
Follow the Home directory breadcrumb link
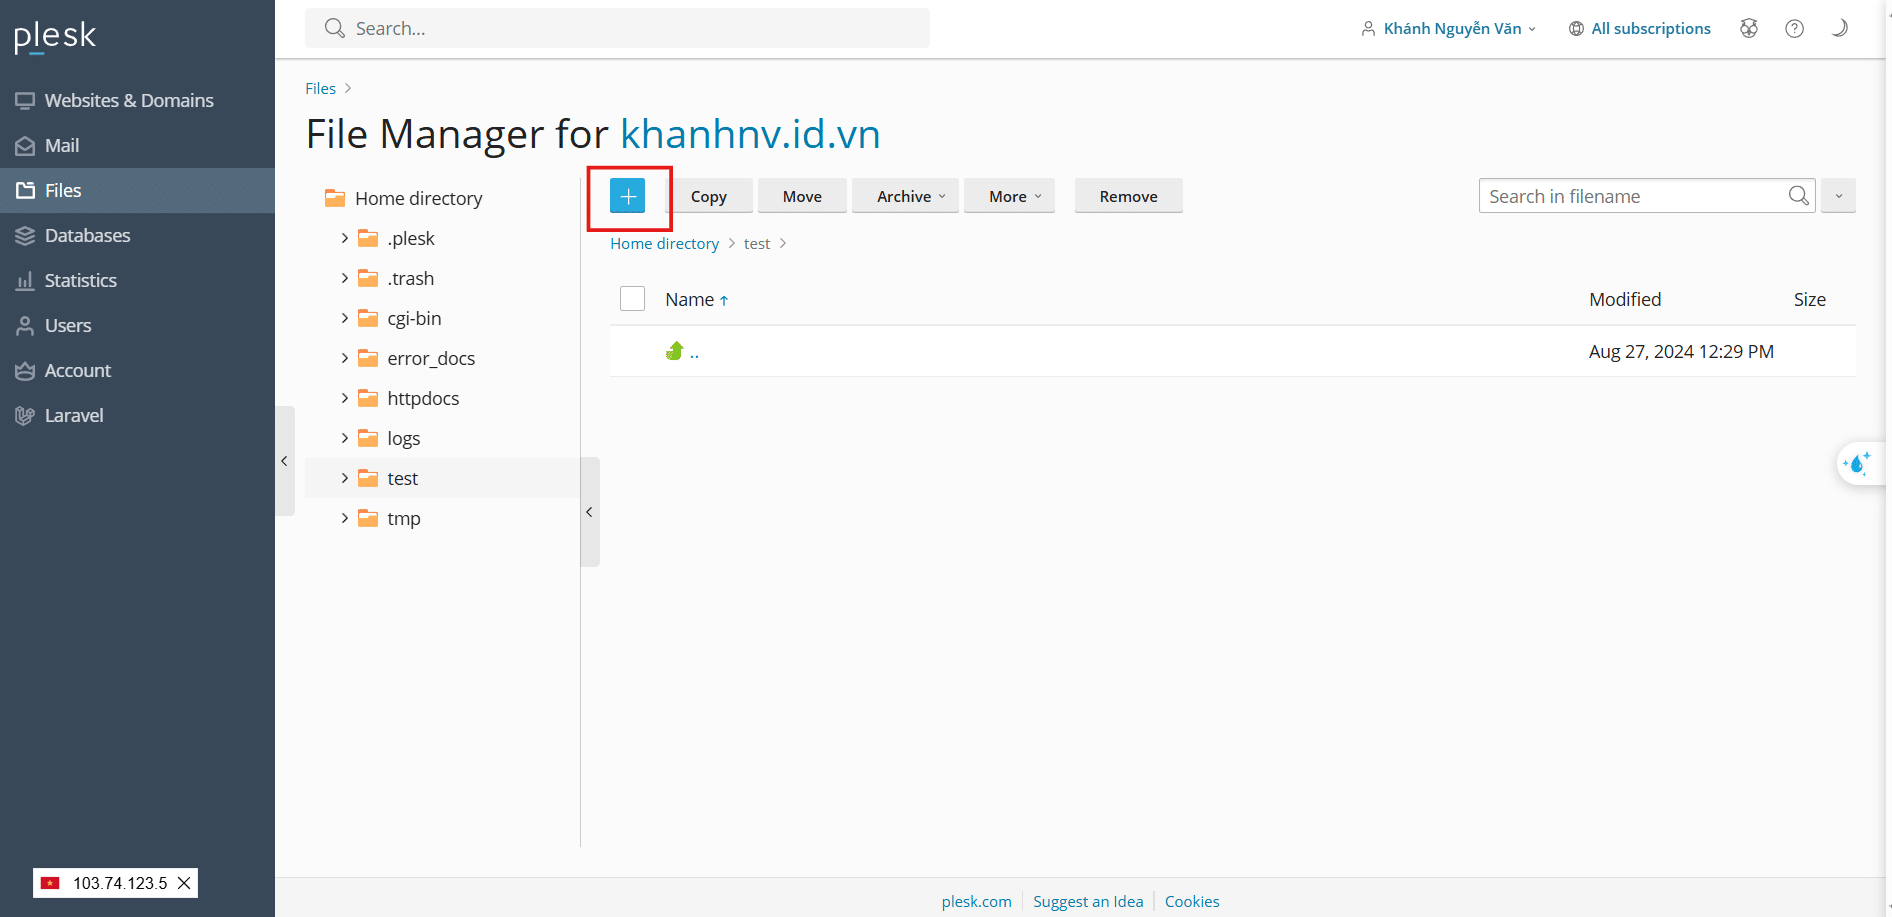click(x=664, y=244)
